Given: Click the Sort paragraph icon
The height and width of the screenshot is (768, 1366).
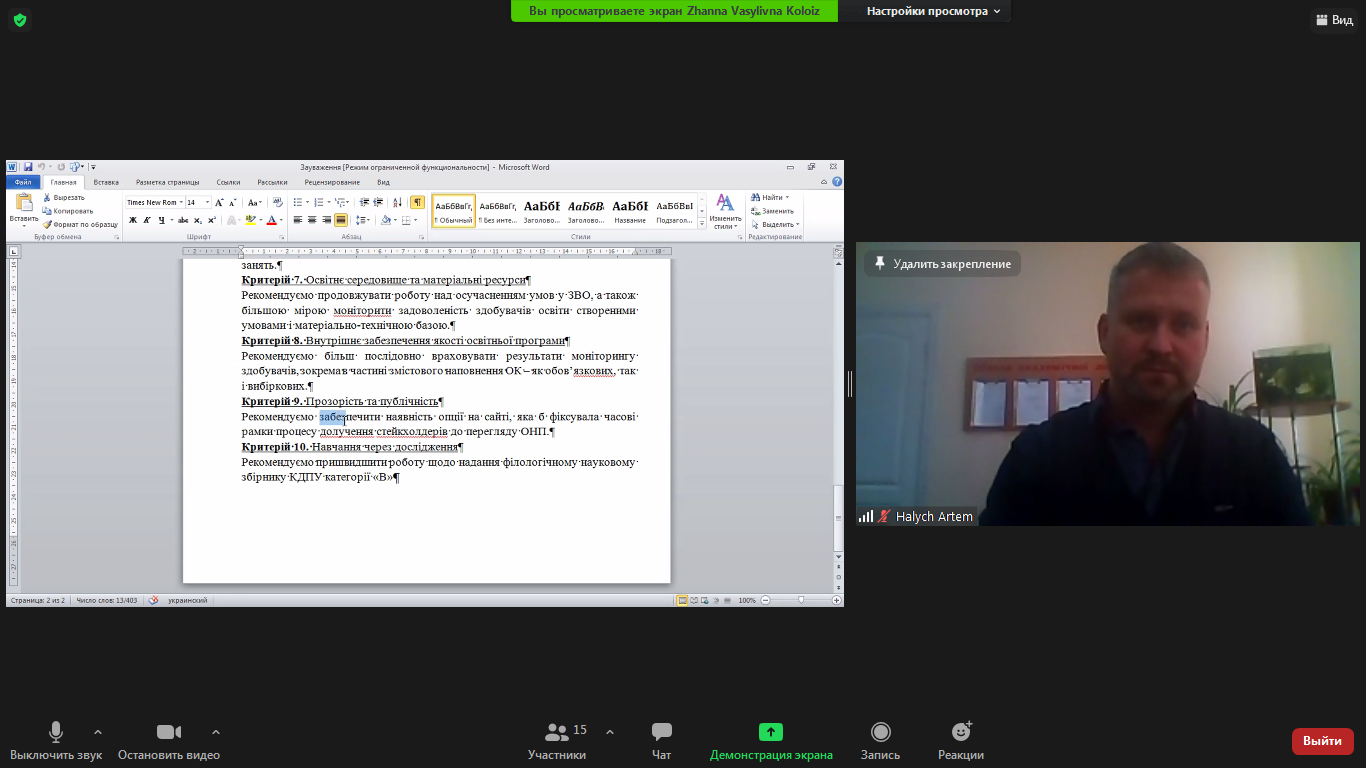Looking at the screenshot, I should coord(397,202).
